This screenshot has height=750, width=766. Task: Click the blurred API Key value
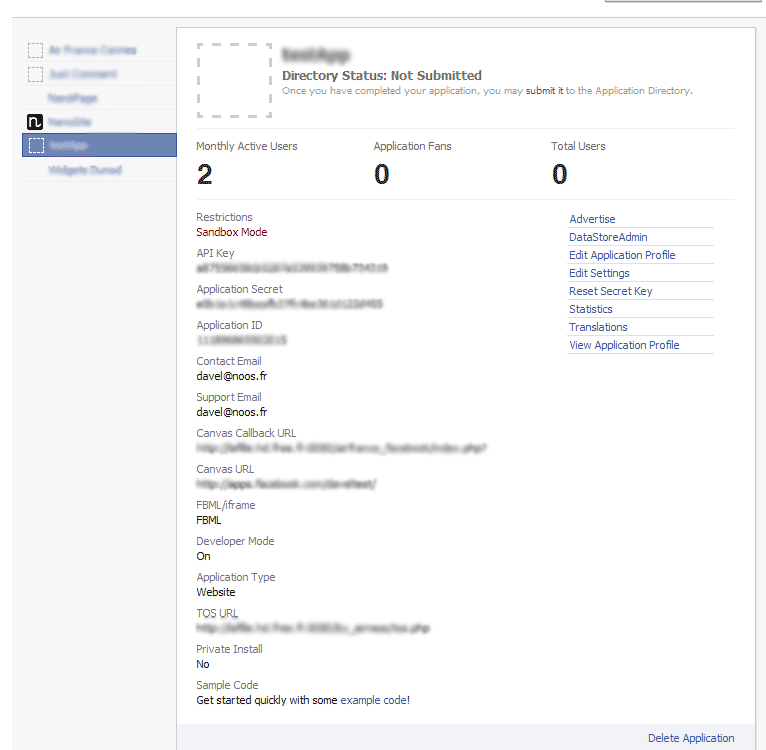[x=292, y=268]
